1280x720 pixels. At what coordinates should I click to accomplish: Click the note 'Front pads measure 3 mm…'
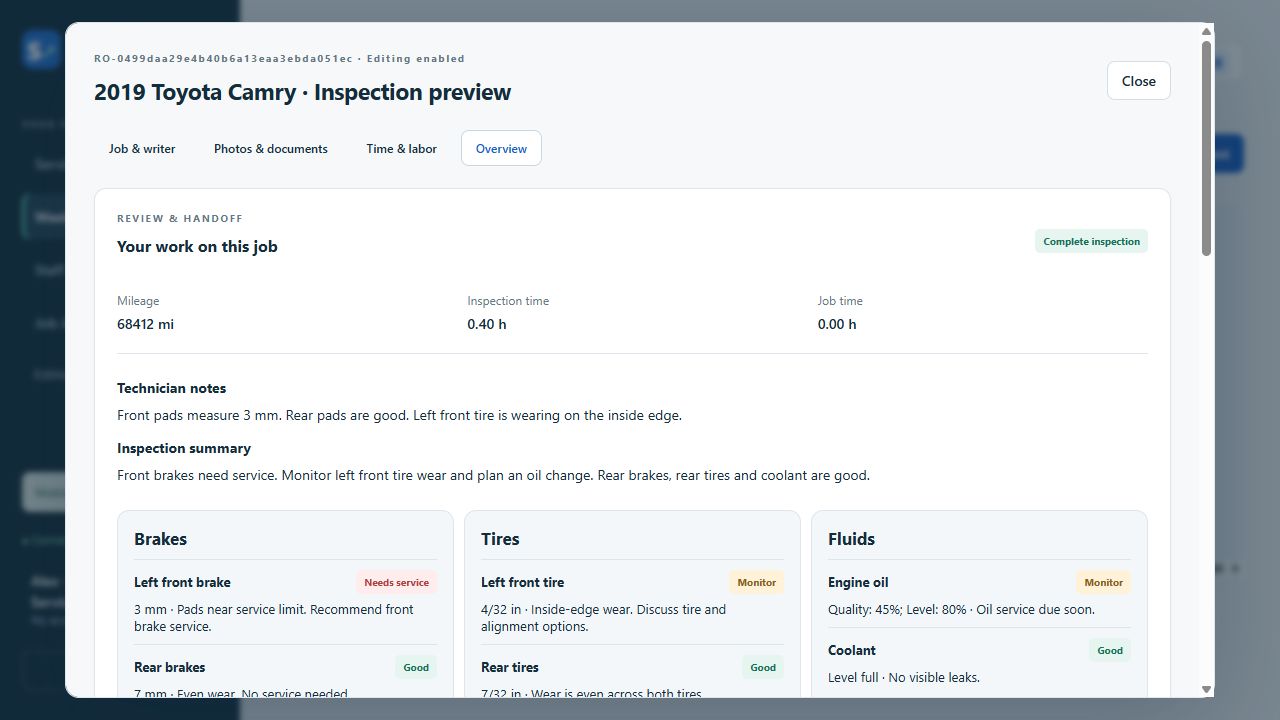399,415
